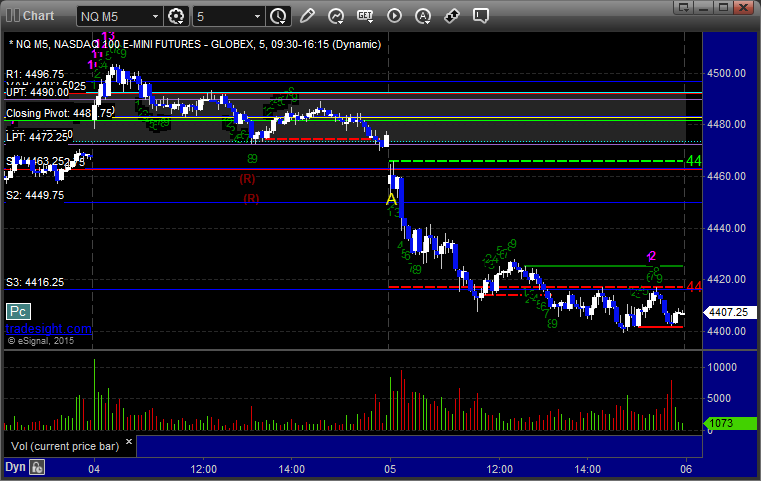Open the comment bubble alert icon
761x481 pixels.
coord(480,16)
